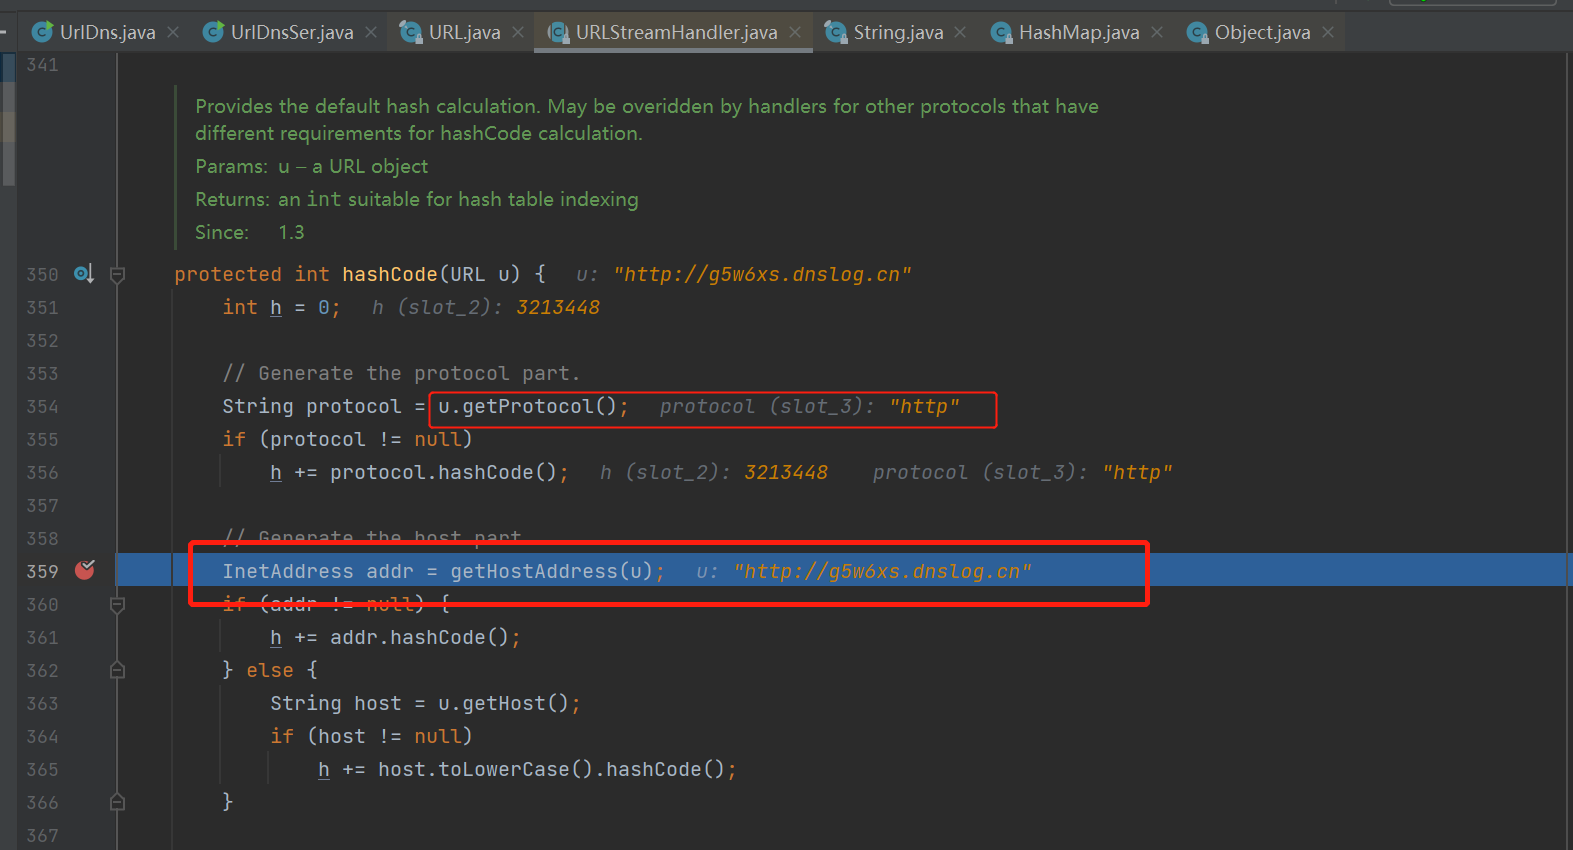This screenshot has width=1573, height=850.
Task: Close the Object.java tab
Action: pyautogui.click(x=1328, y=32)
